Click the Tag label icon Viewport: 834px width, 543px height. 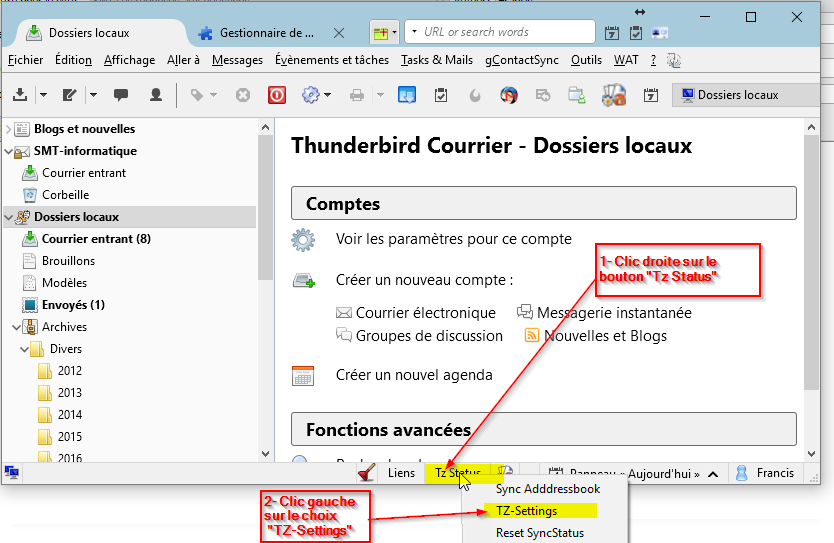[x=197, y=95]
